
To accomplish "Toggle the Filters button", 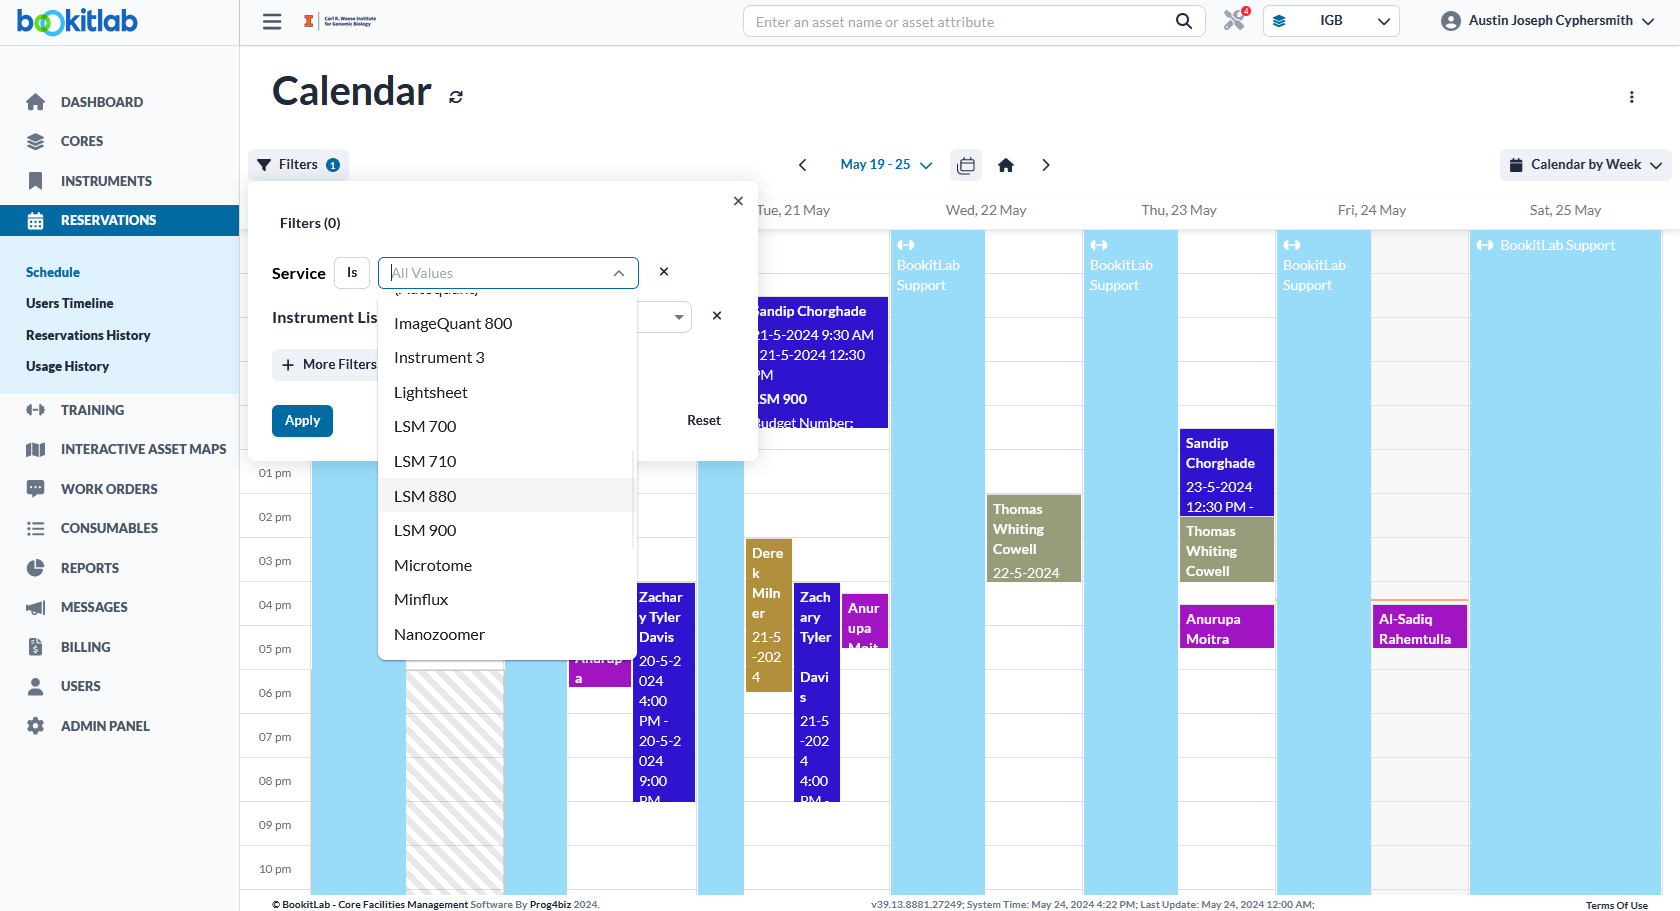I will [x=298, y=165].
